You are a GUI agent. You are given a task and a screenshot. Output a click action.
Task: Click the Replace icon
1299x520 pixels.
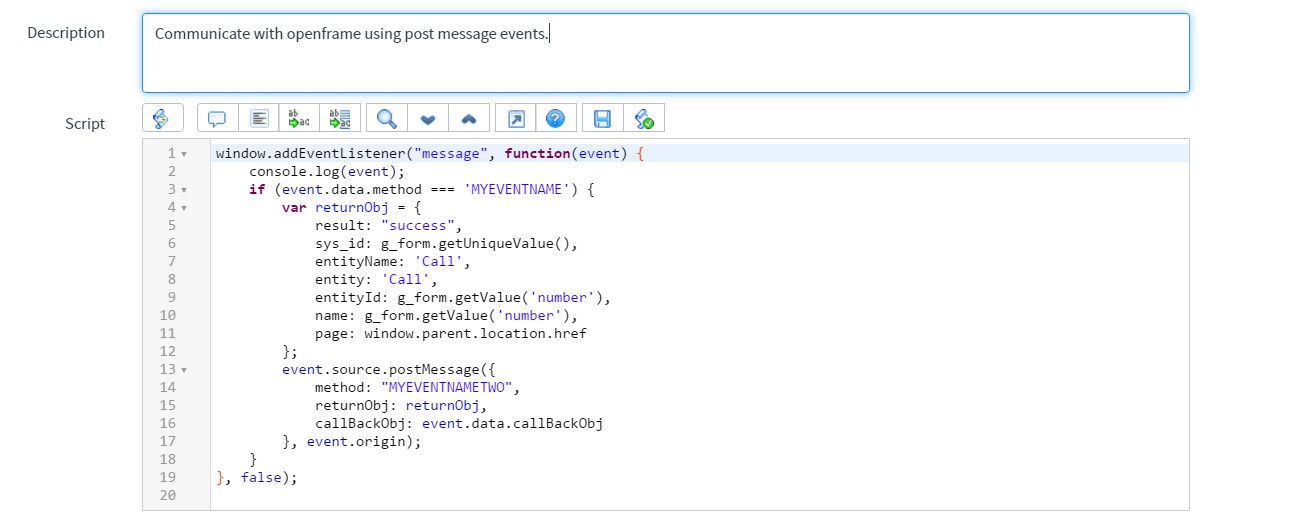click(299, 119)
